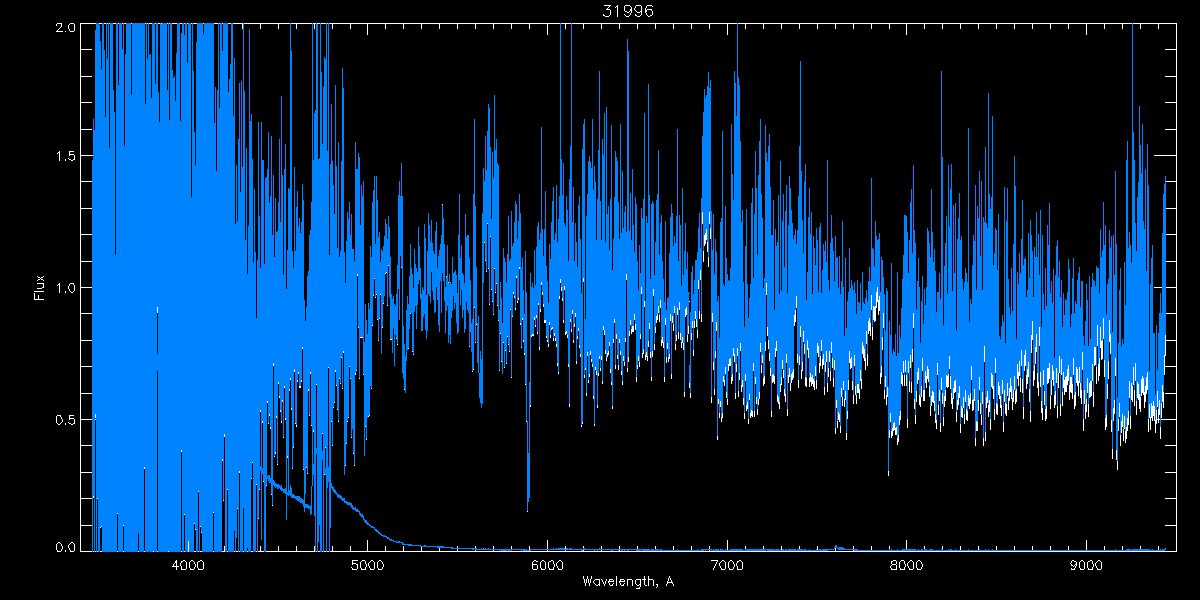Click the 2.0 flux tick label
1200x600 pixels.
point(66,27)
